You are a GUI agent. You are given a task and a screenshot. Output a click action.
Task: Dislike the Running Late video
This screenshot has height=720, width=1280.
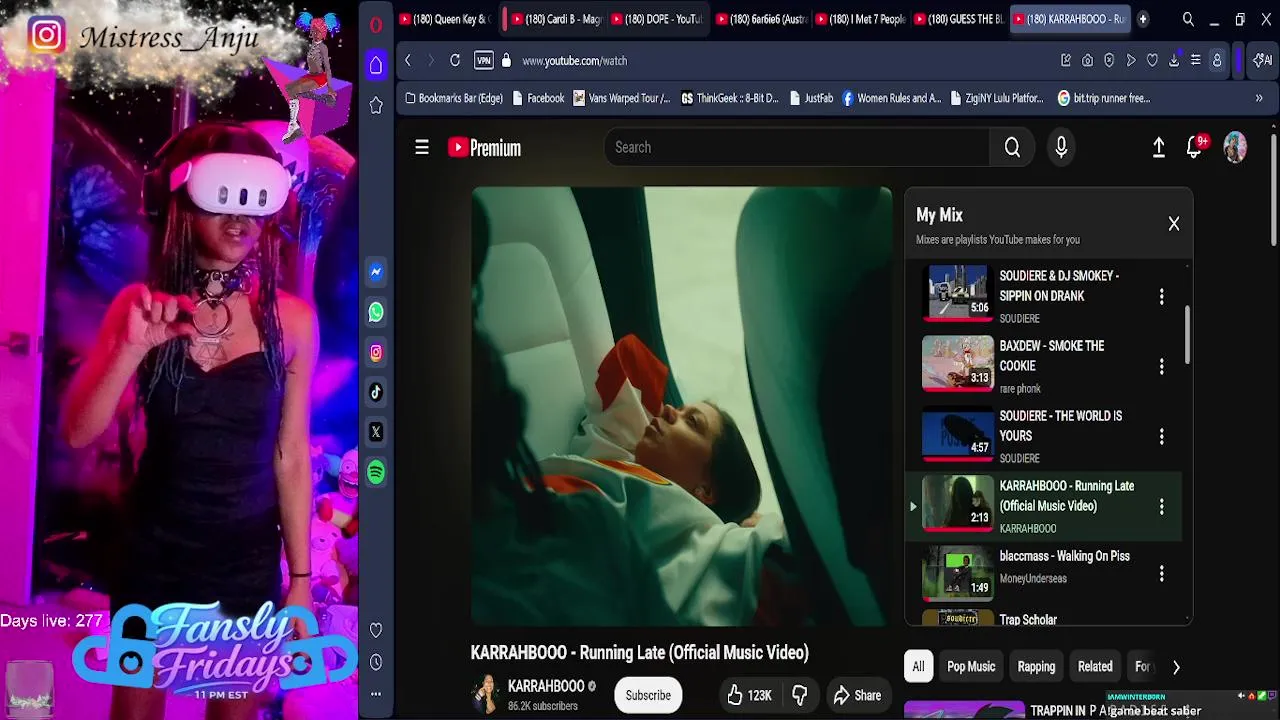click(x=800, y=696)
